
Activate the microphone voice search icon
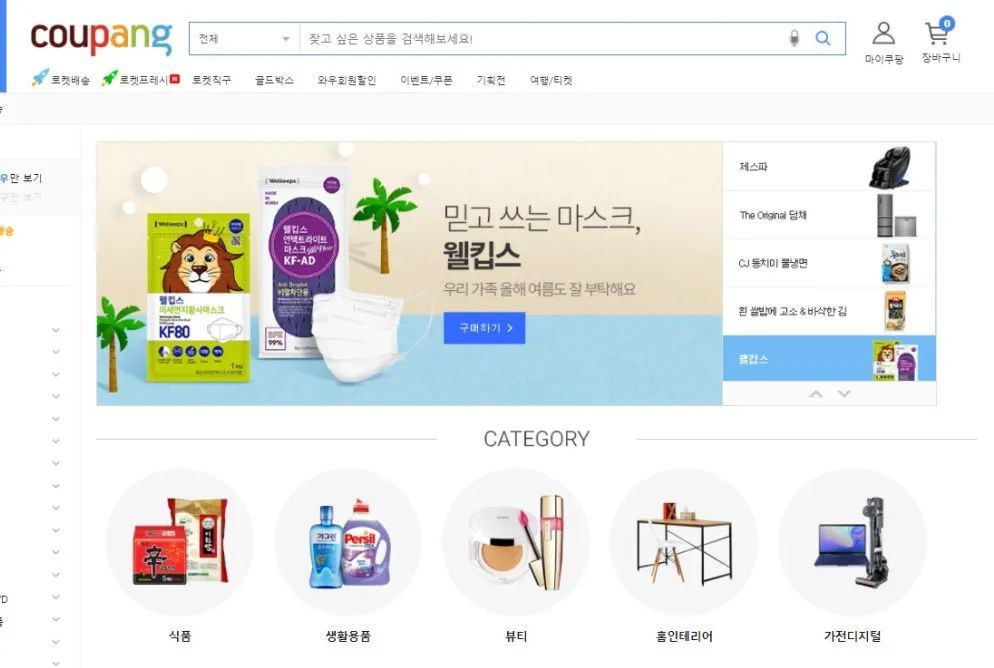pos(794,39)
